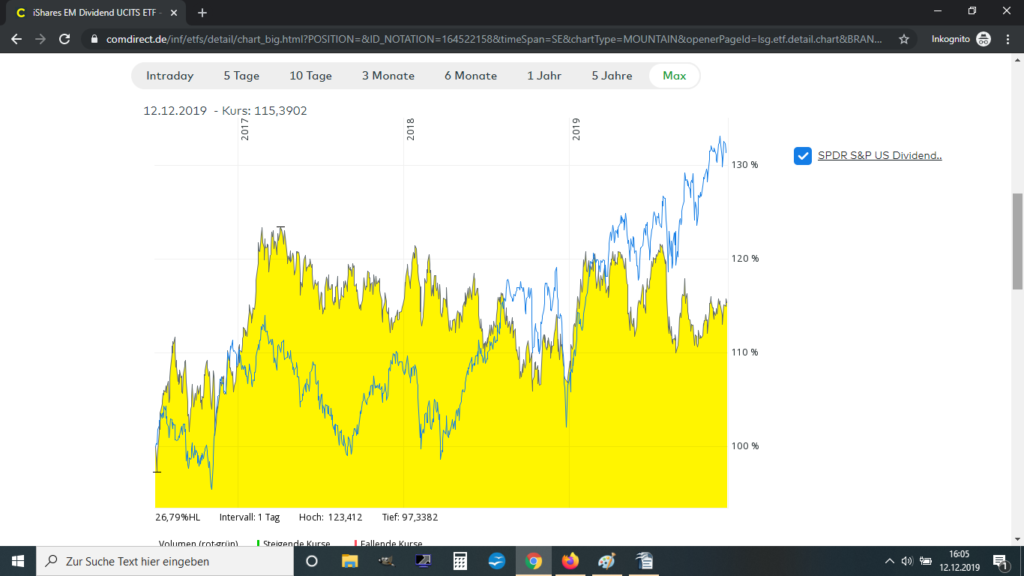Bookmark this page with the star
This screenshot has height=576, width=1024.
[x=904, y=39]
